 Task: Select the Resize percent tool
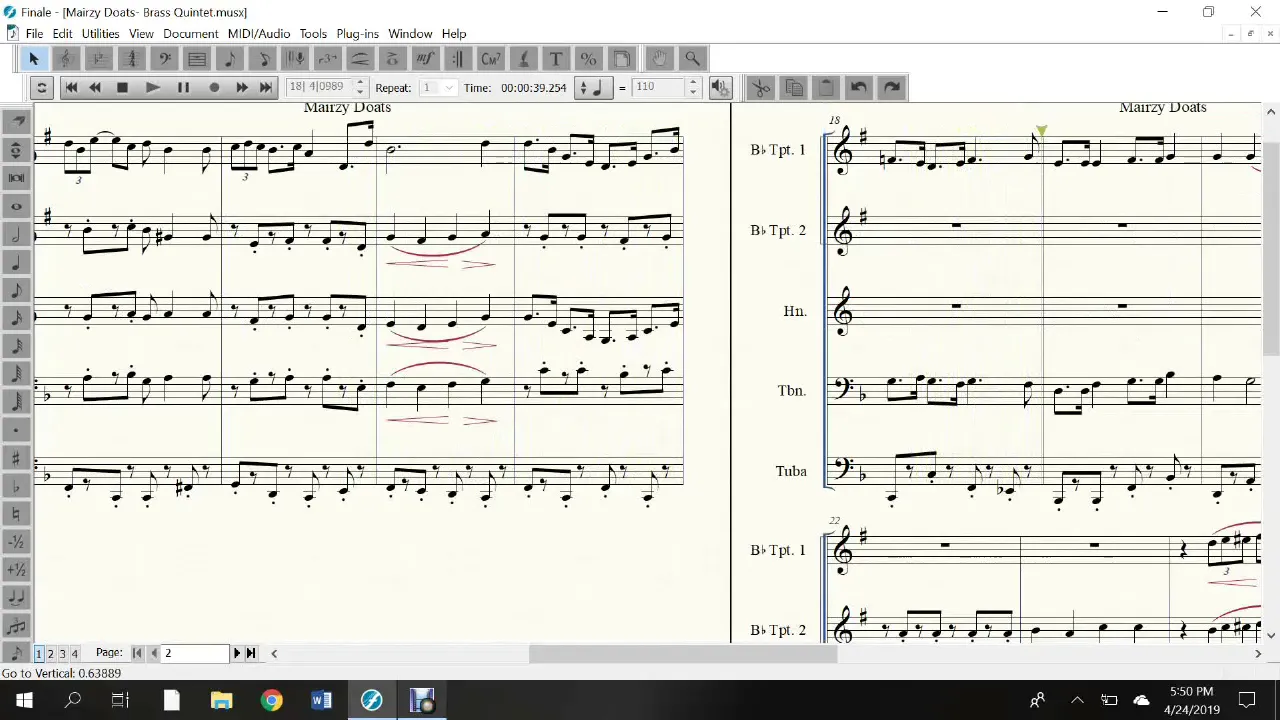point(588,58)
